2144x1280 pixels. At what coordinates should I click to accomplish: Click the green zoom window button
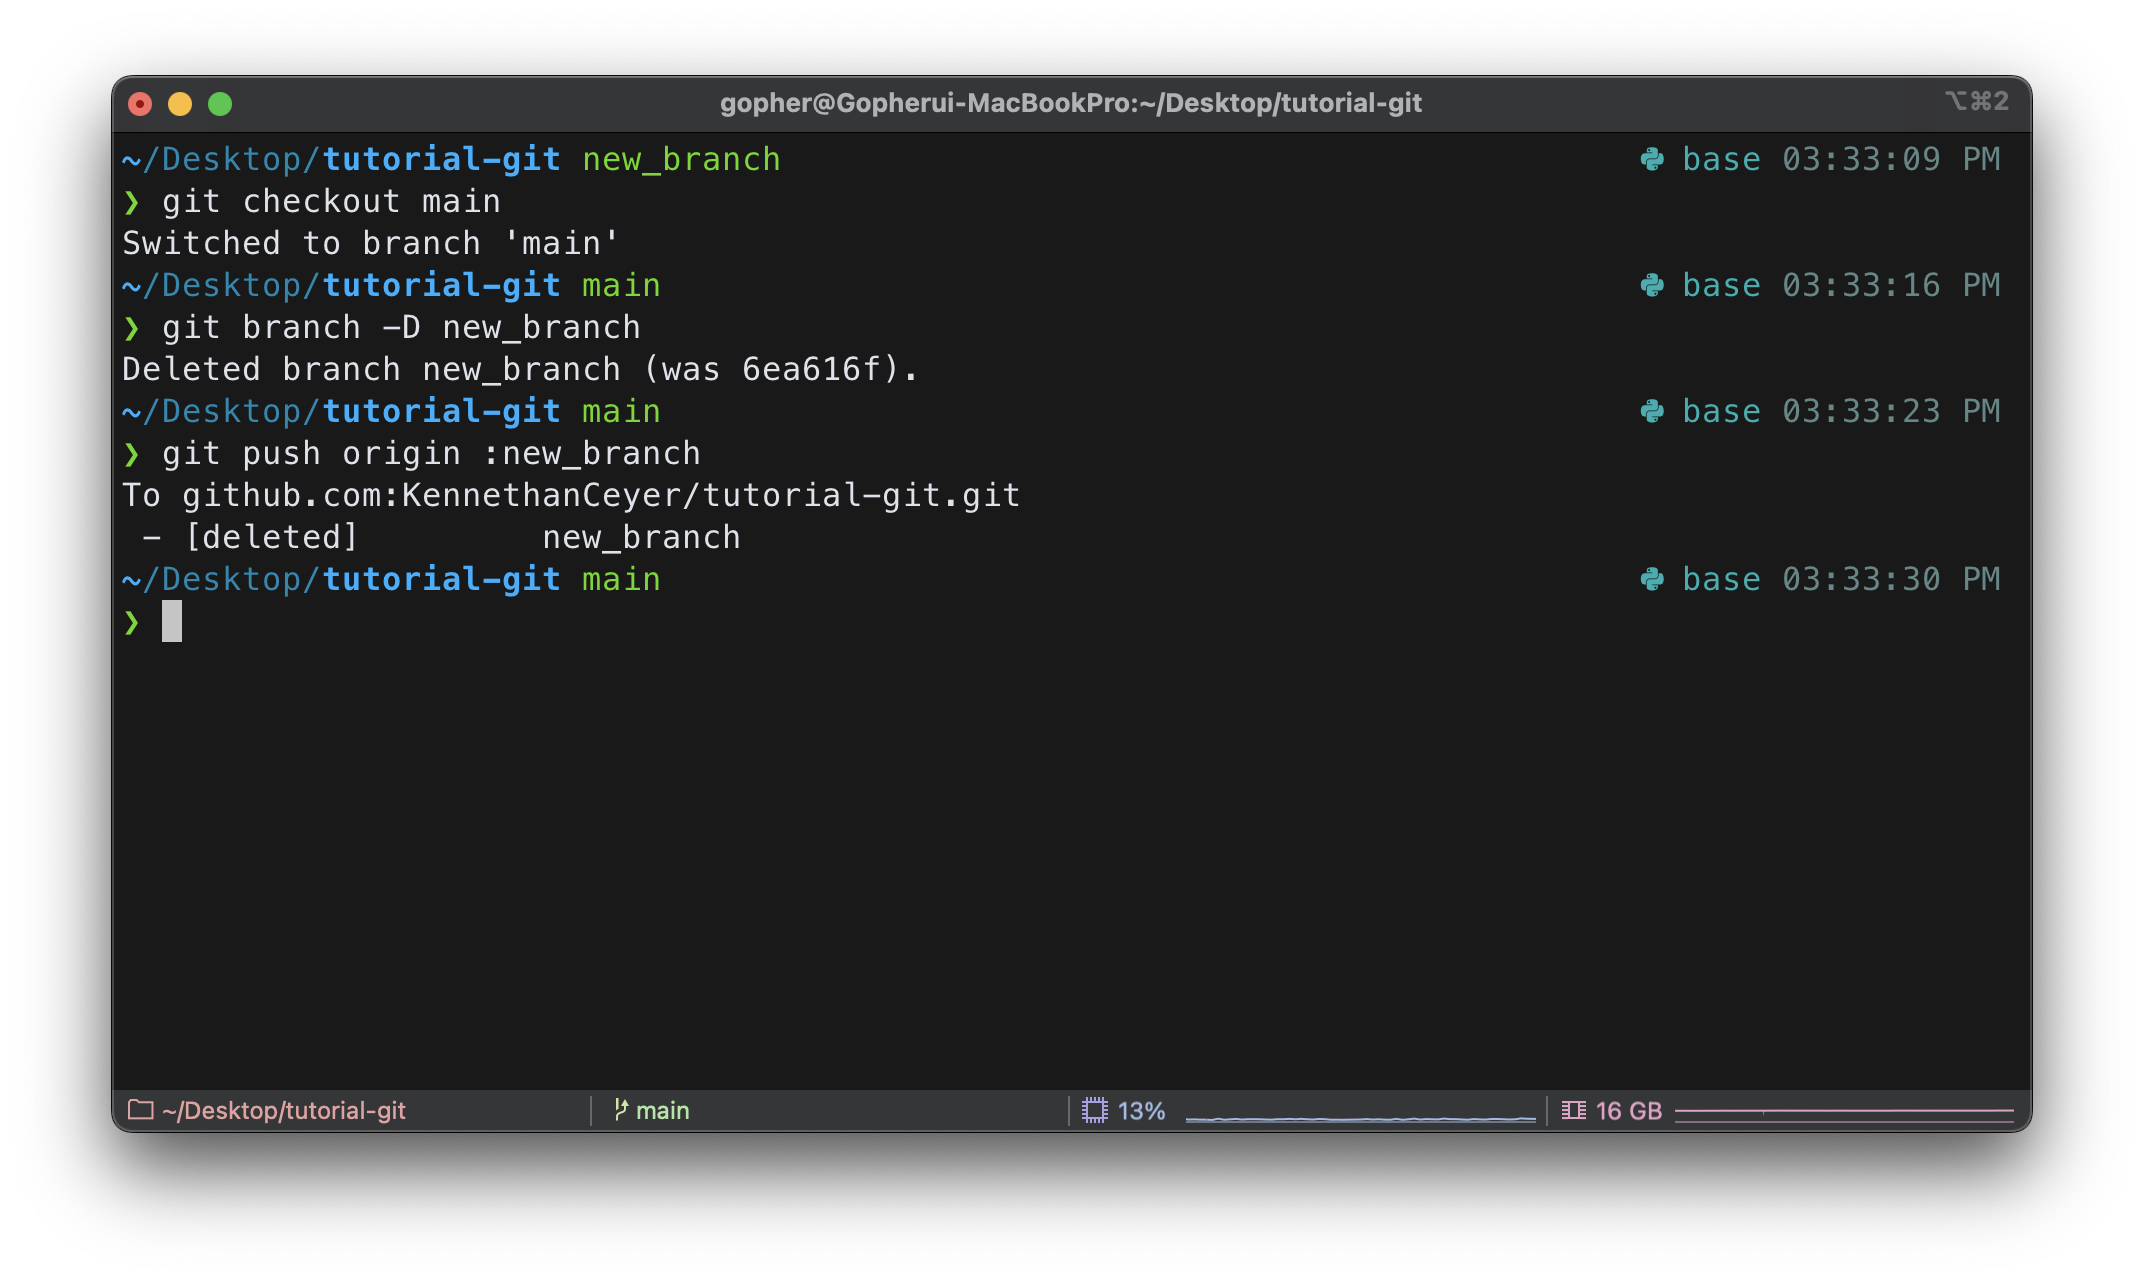coord(220,104)
